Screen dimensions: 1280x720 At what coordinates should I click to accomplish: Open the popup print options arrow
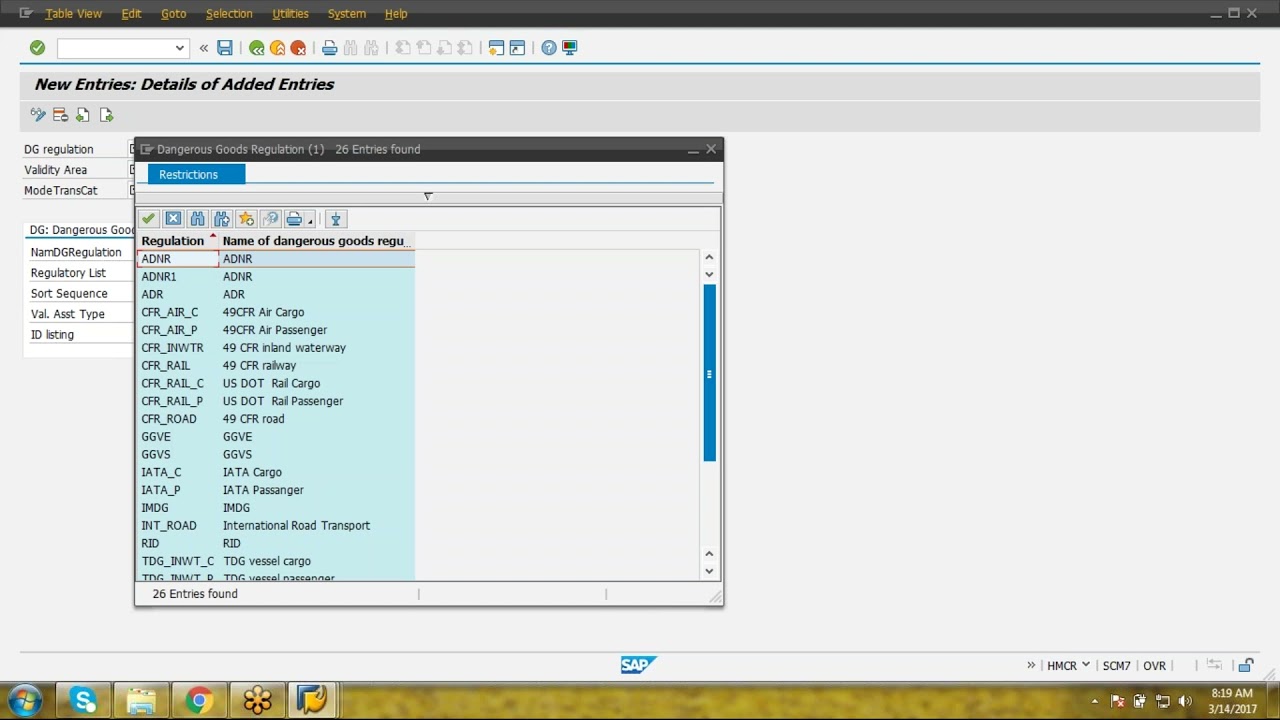click(311, 221)
